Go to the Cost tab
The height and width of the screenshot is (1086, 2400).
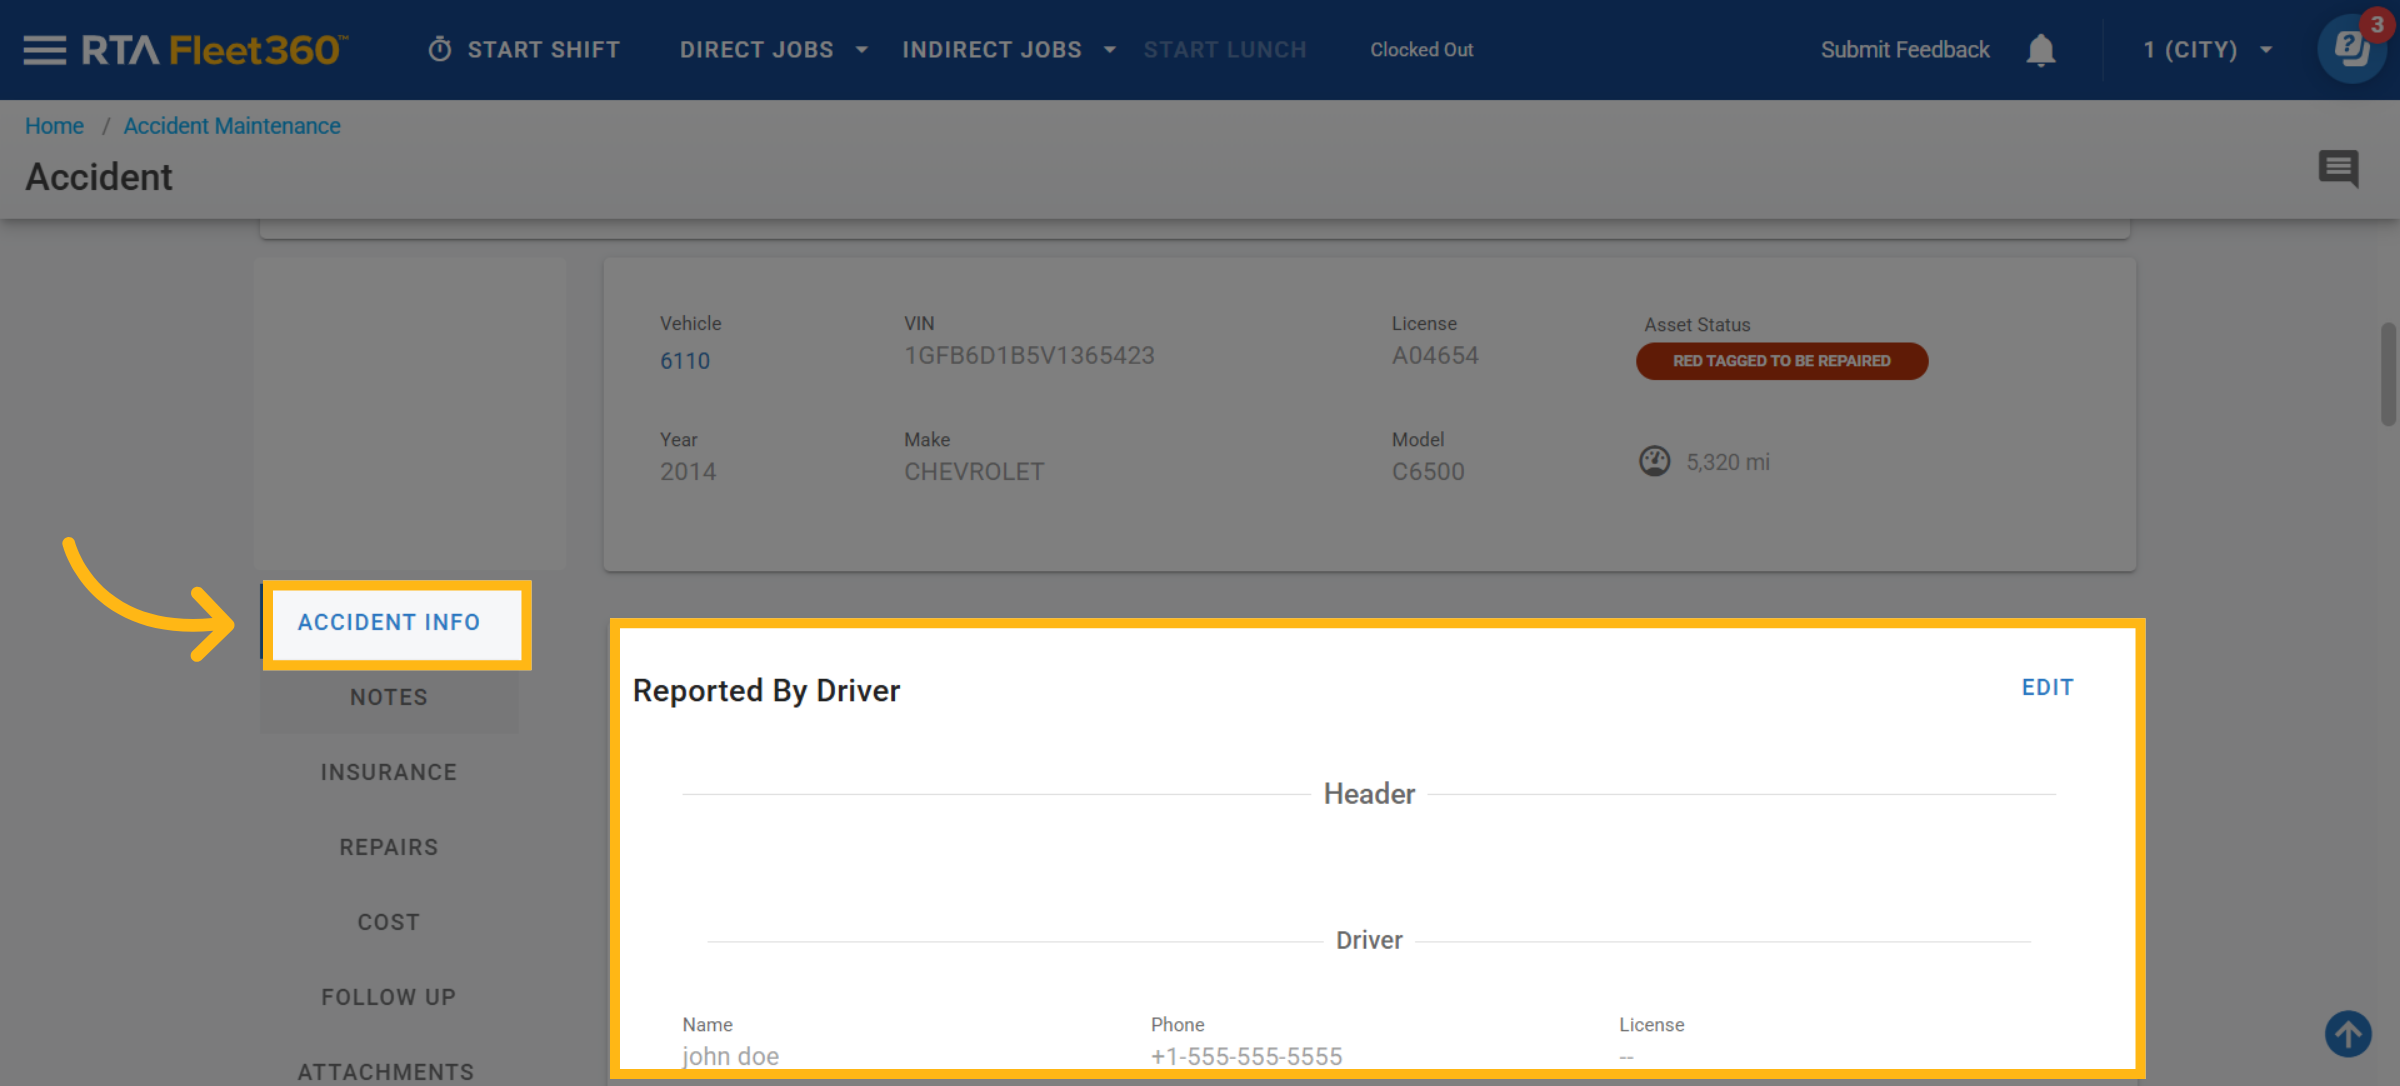pyautogui.click(x=389, y=922)
